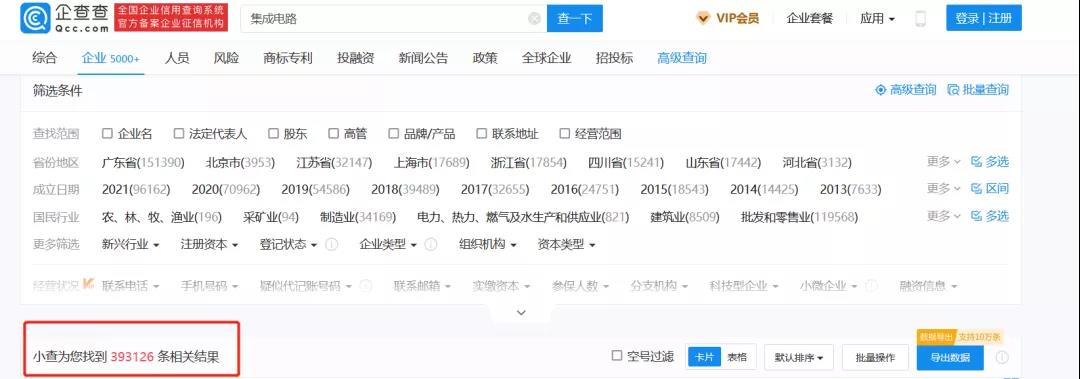Switch to the 招投标 tab

pos(614,58)
